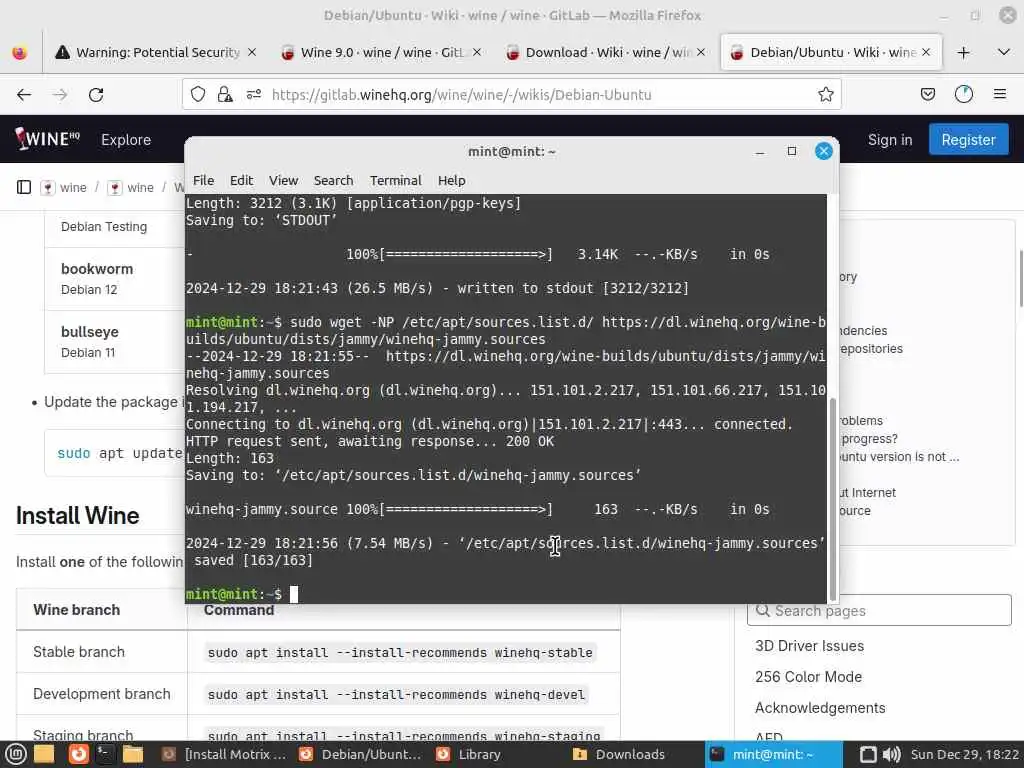The width and height of the screenshot is (1024, 768).
Task: Open the terminal Terminal menu
Action: [396, 180]
